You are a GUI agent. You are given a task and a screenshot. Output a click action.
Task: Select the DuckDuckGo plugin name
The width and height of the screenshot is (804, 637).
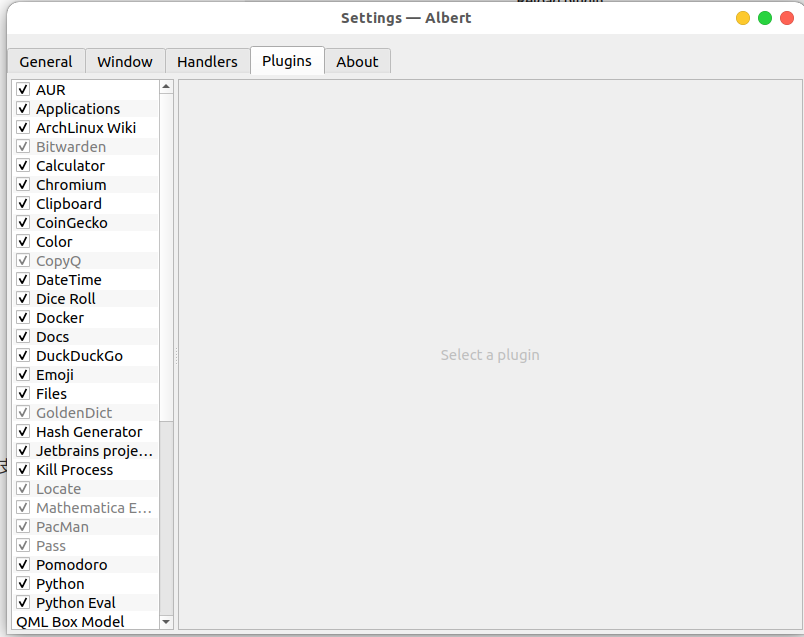pos(79,355)
